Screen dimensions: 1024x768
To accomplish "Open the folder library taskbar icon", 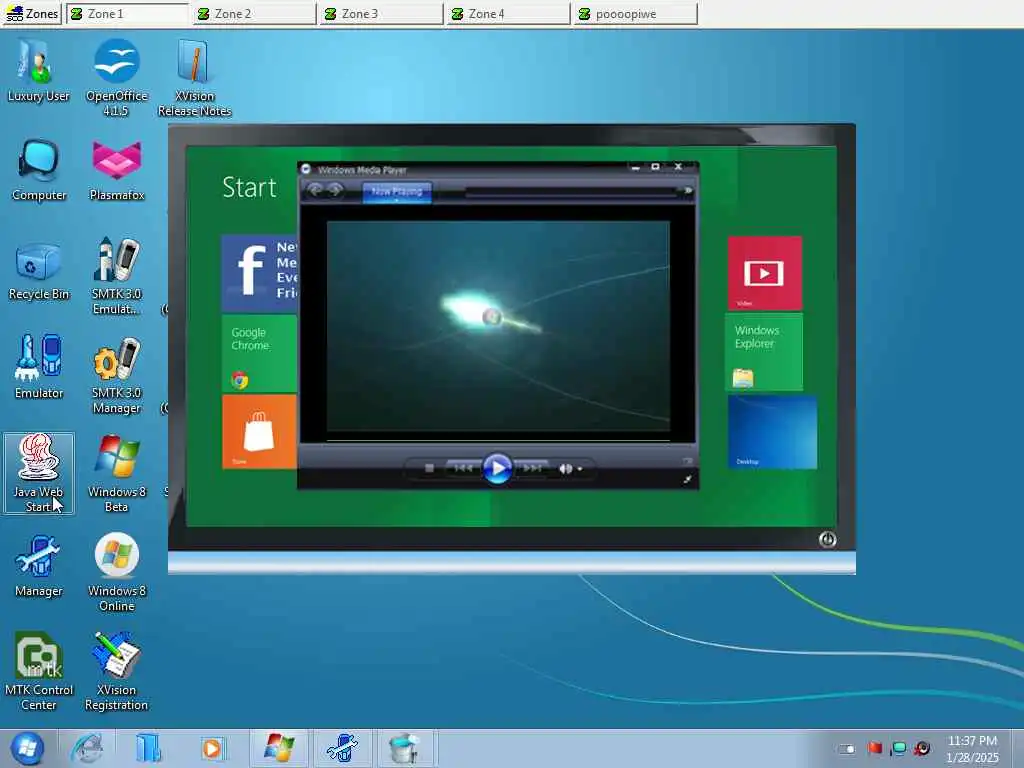I will pos(149,748).
